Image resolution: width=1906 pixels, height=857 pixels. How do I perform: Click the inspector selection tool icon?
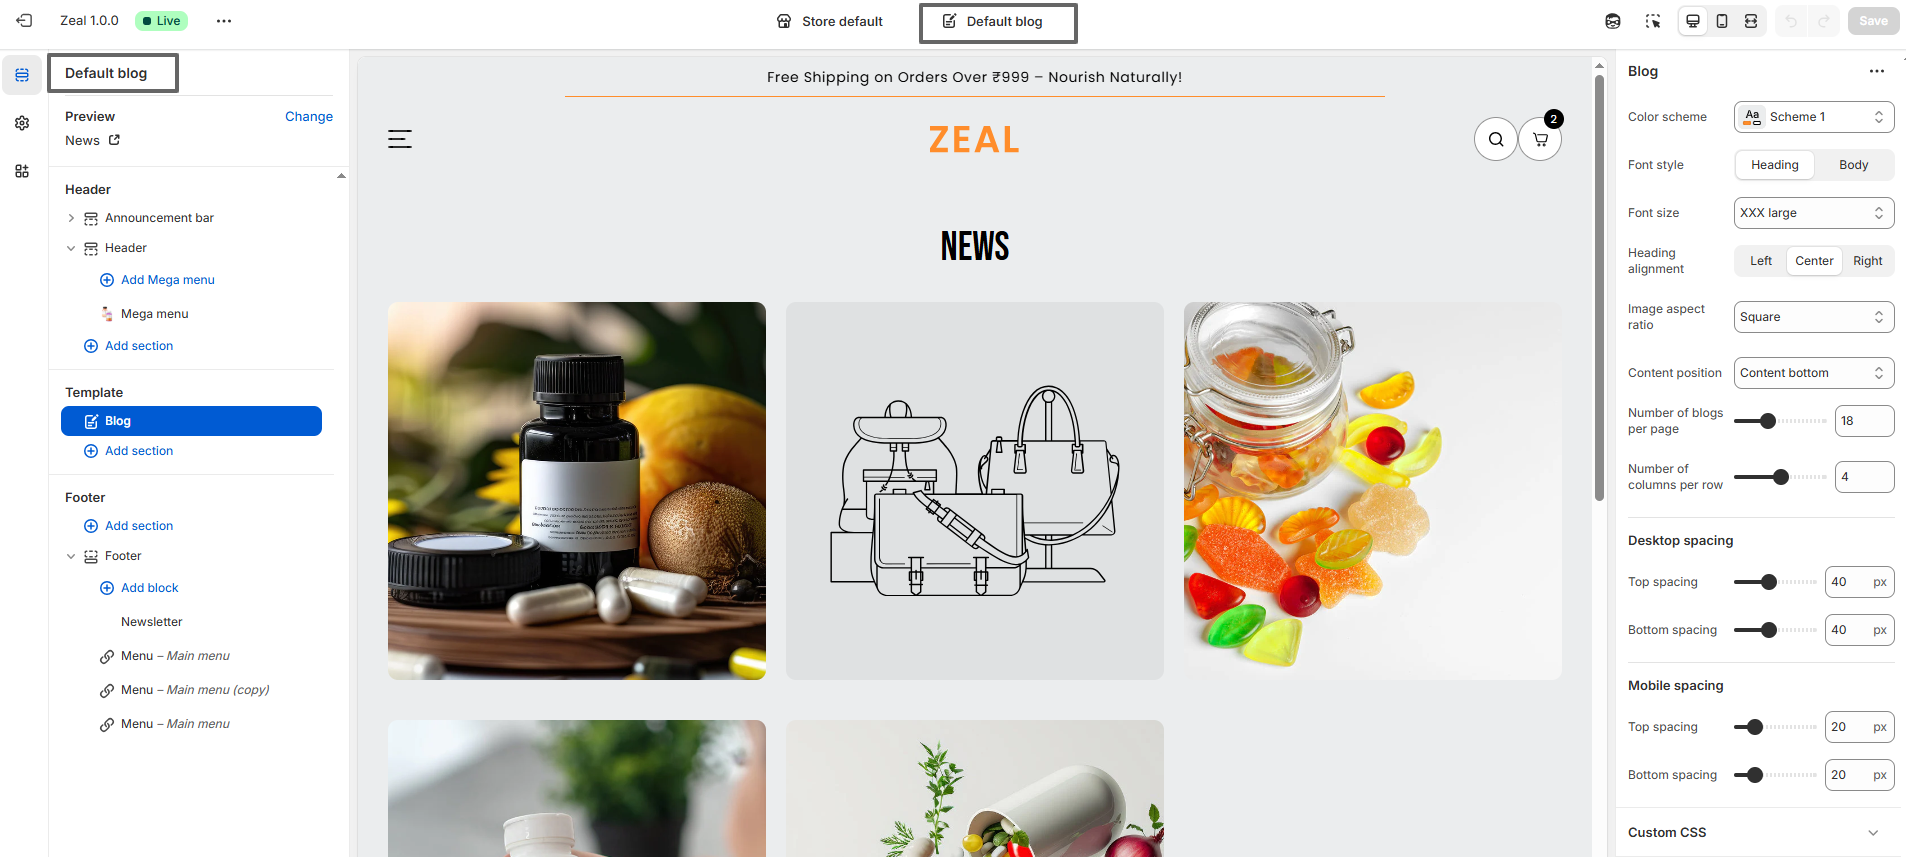click(x=1653, y=21)
